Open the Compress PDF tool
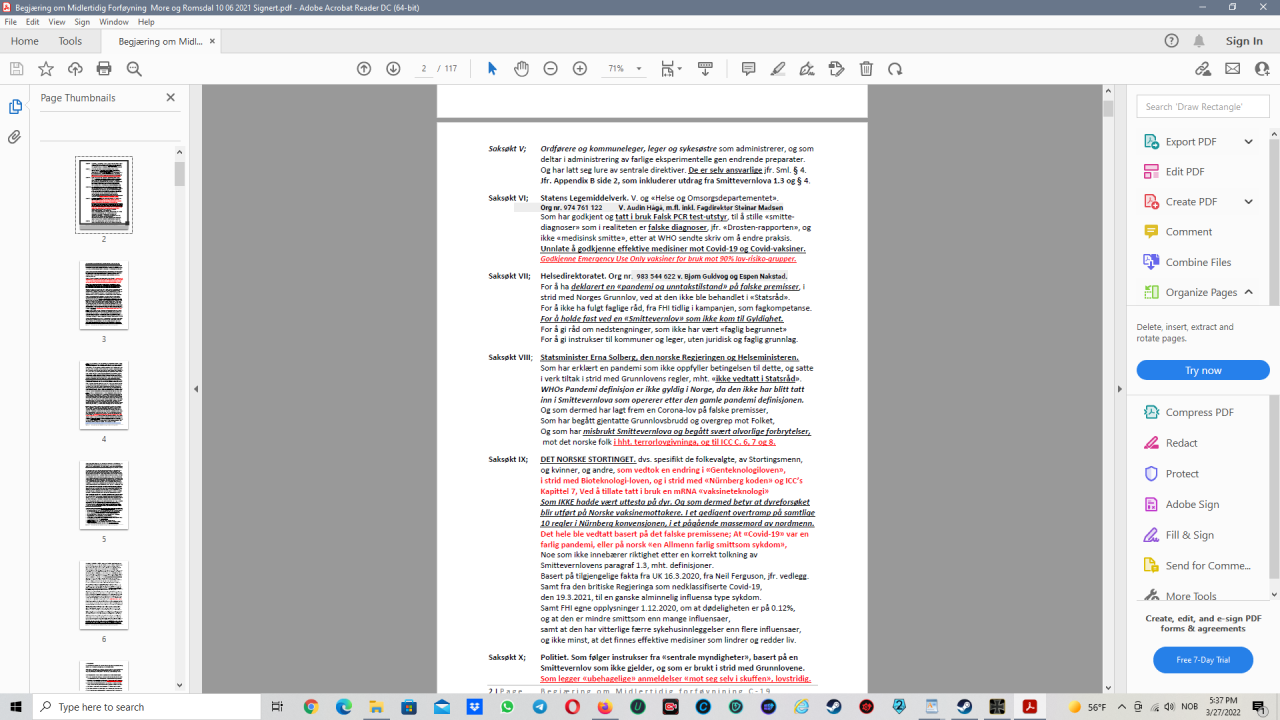The width and height of the screenshot is (1280, 720). (x=1199, y=412)
